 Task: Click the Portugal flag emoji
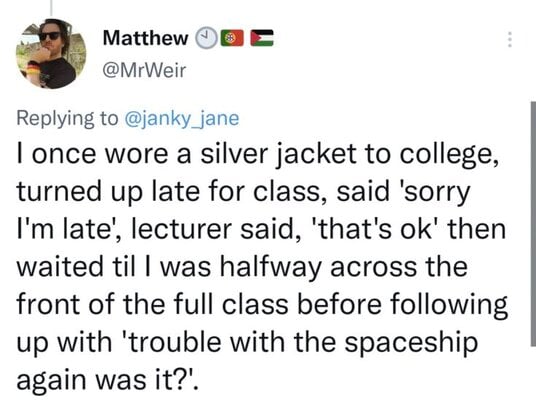coord(232,38)
